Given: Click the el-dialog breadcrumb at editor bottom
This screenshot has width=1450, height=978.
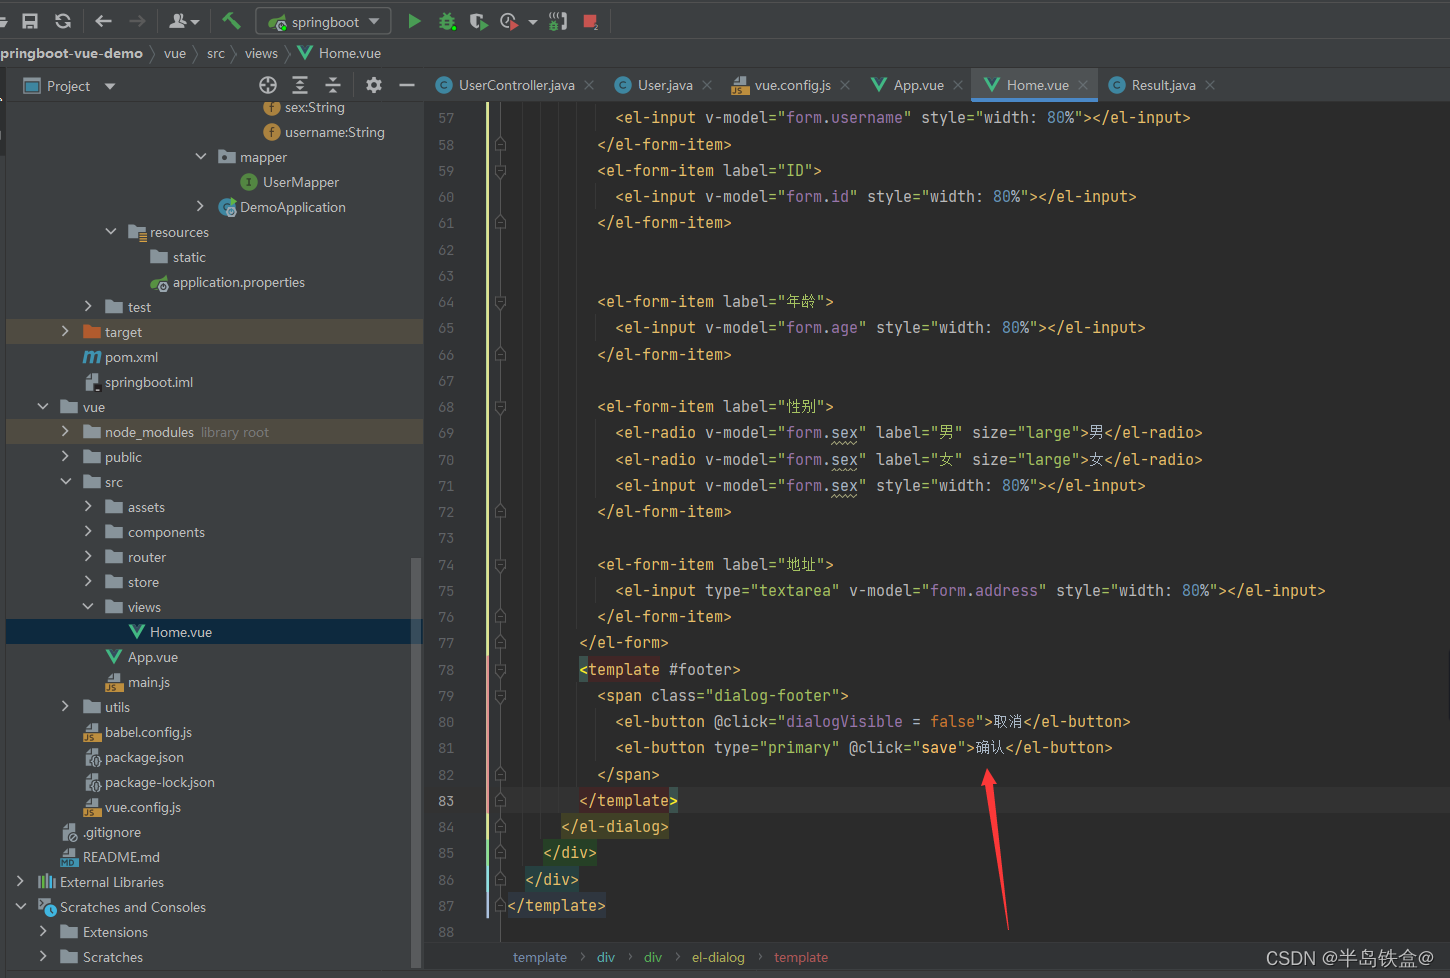Looking at the screenshot, I should [x=718, y=957].
